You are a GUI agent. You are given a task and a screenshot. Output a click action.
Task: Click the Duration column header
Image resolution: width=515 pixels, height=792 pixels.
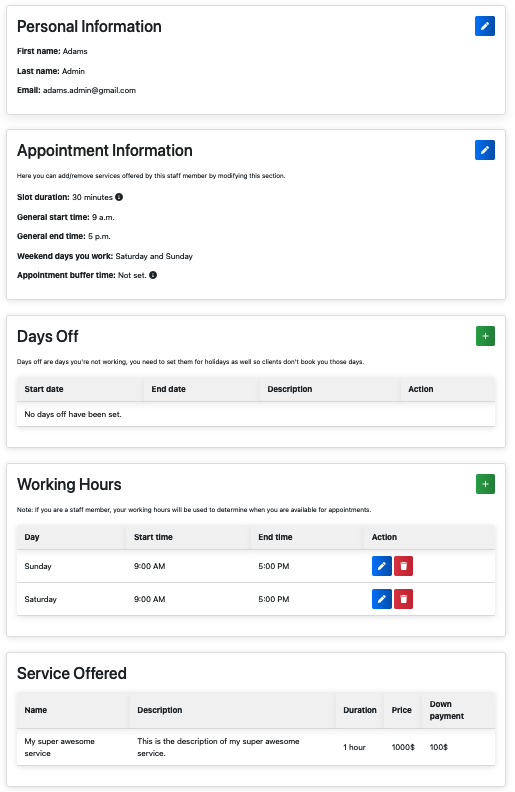(x=360, y=710)
